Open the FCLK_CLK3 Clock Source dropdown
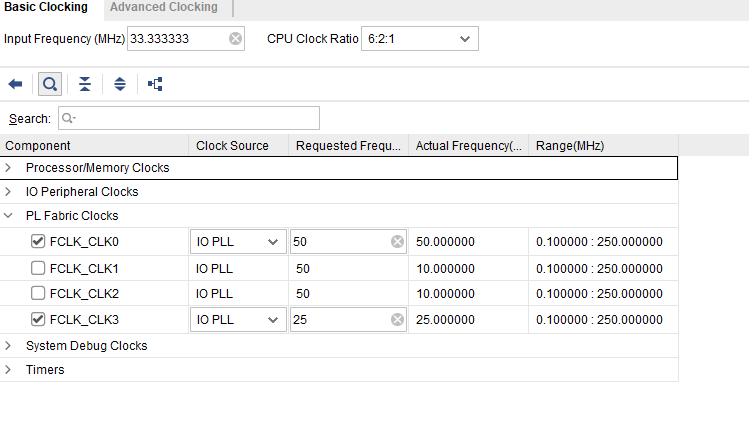Image resolution: width=749 pixels, height=429 pixels. 238,320
